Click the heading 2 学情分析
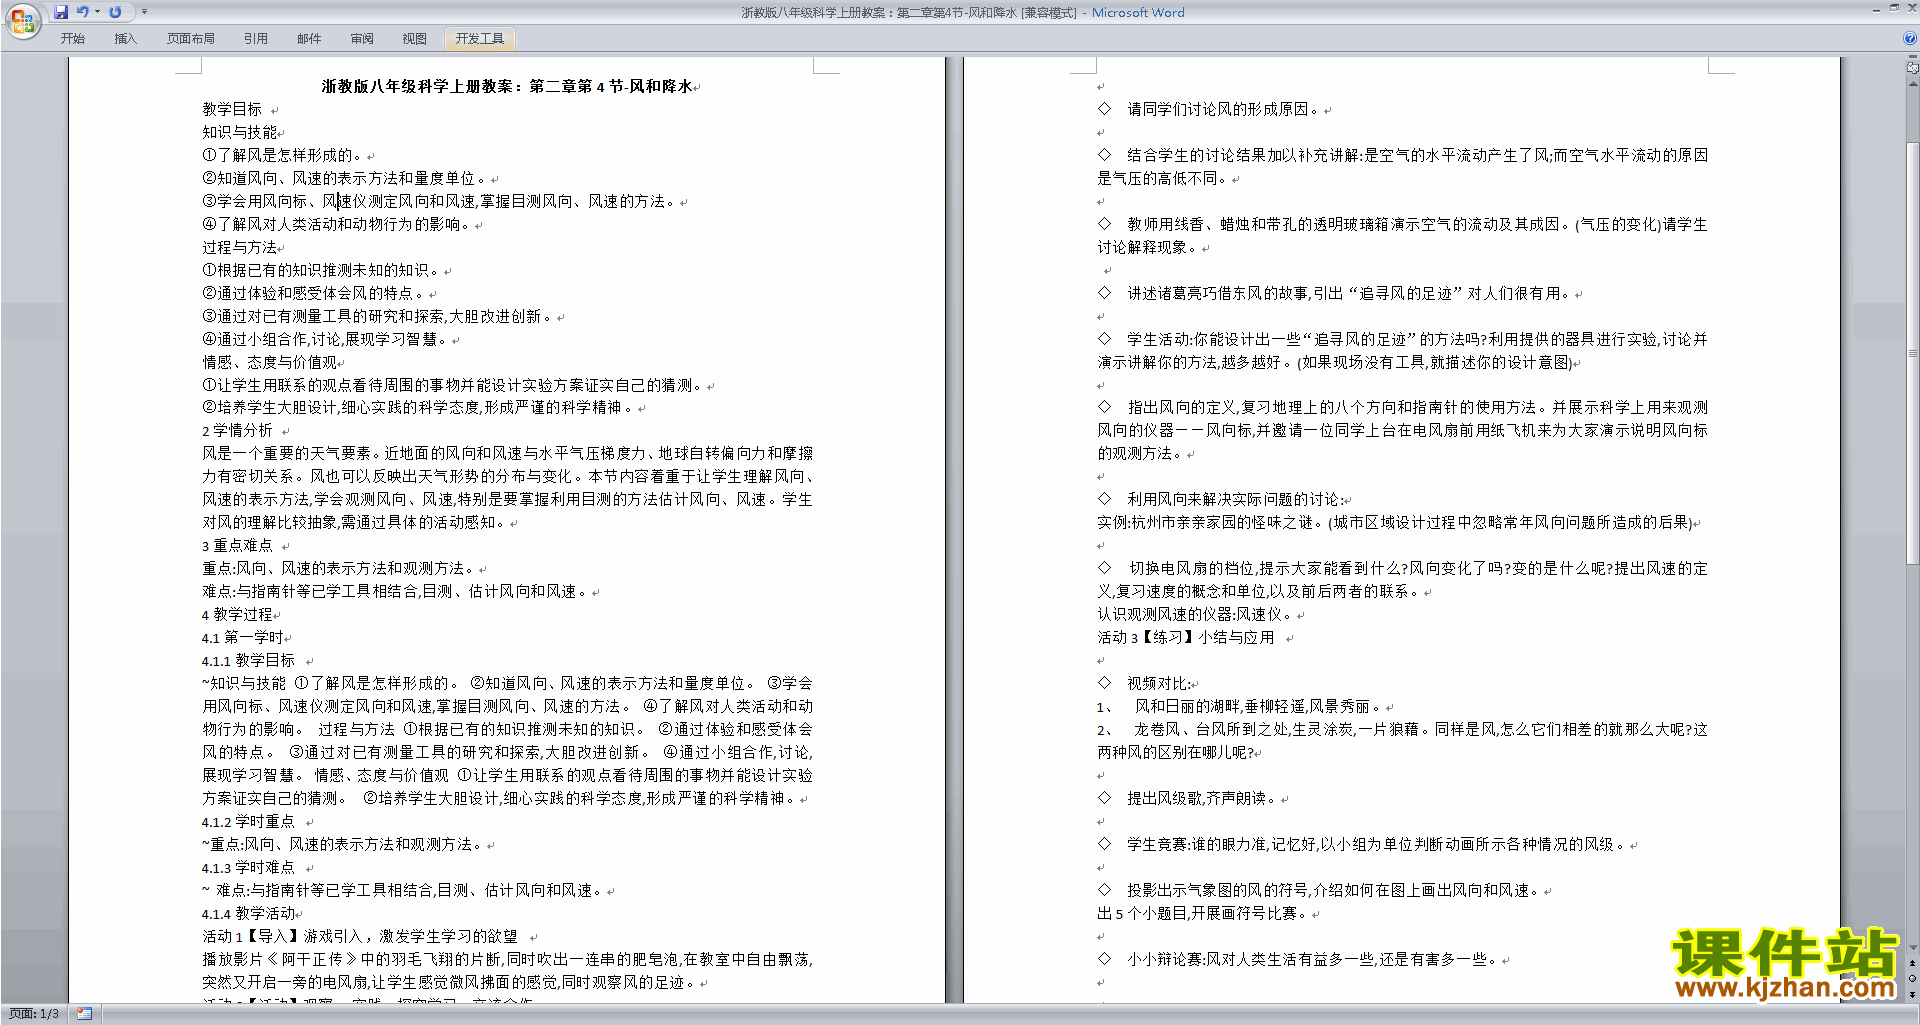This screenshot has width=1920, height=1025. [x=237, y=430]
